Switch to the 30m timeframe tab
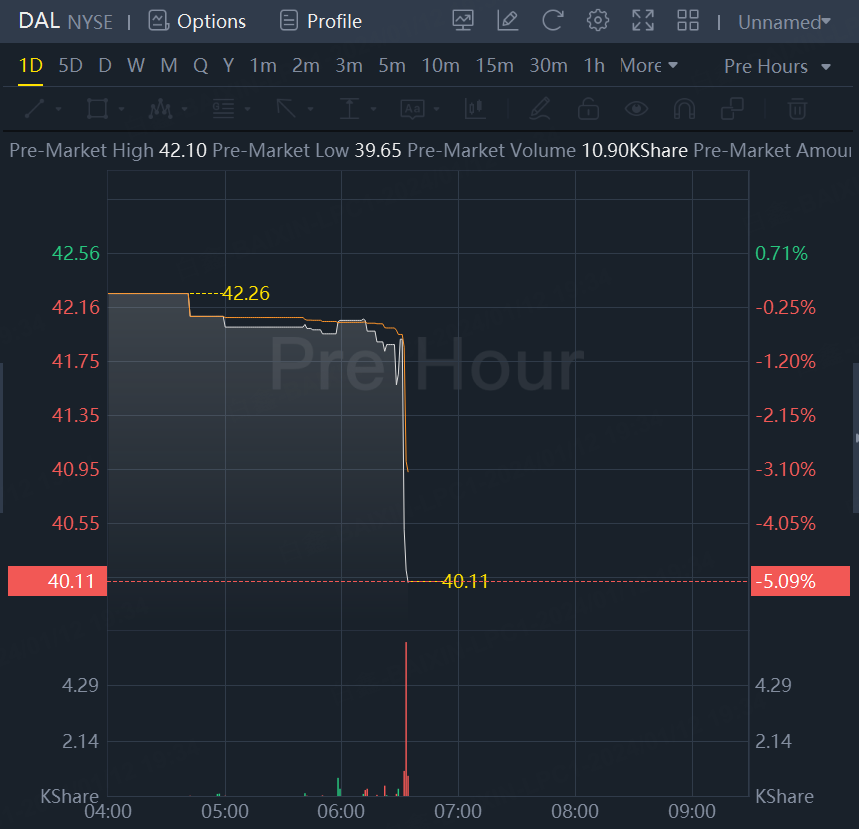Image resolution: width=859 pixels, height=829 pixels. tap(548, 66)
